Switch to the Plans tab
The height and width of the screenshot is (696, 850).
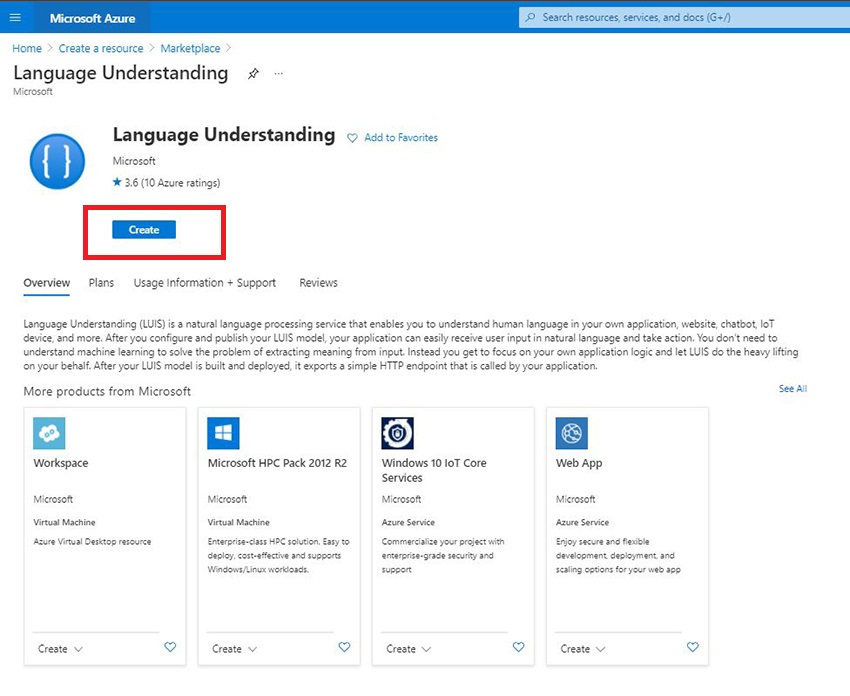[101, 283]
